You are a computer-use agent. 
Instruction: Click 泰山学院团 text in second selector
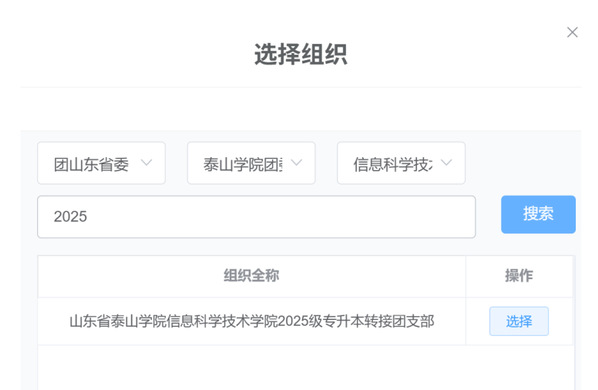[x=243, y=164]
